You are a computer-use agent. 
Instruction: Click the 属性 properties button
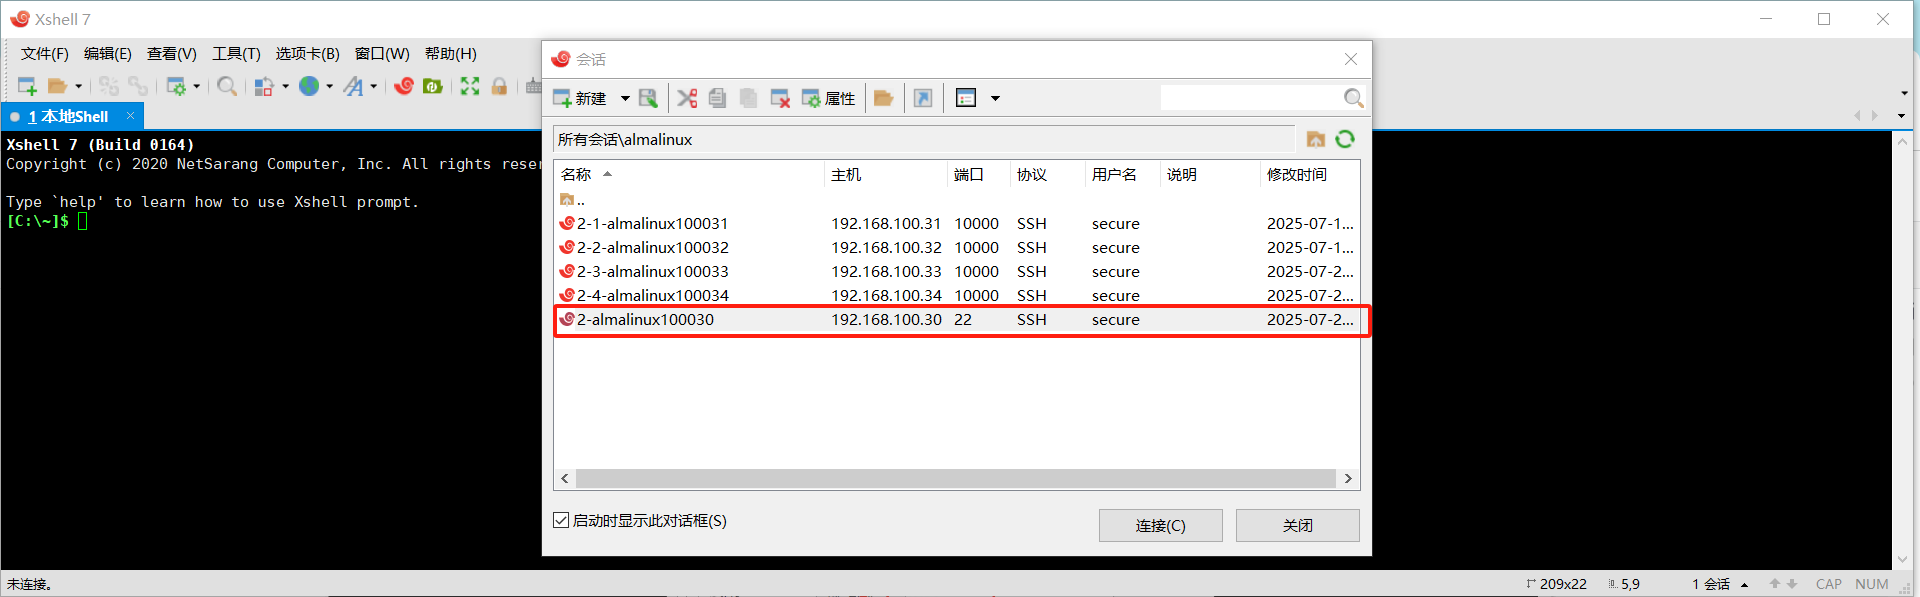828,98
